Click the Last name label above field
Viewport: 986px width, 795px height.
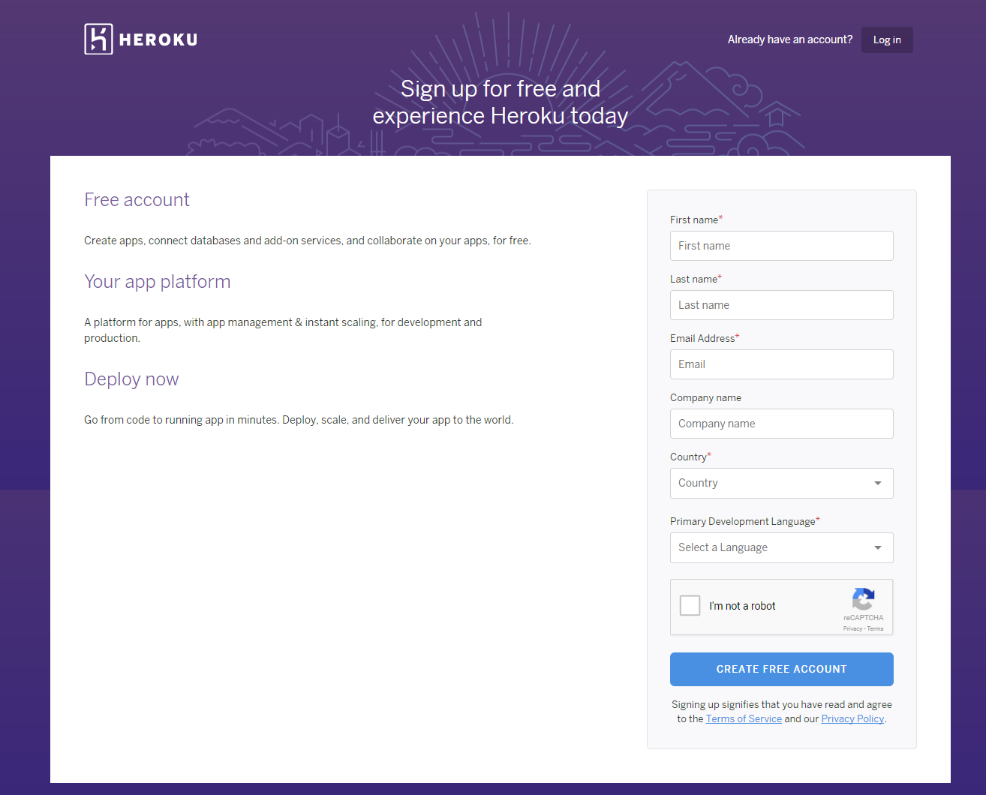pyautogui.click(x=695, y=279)
